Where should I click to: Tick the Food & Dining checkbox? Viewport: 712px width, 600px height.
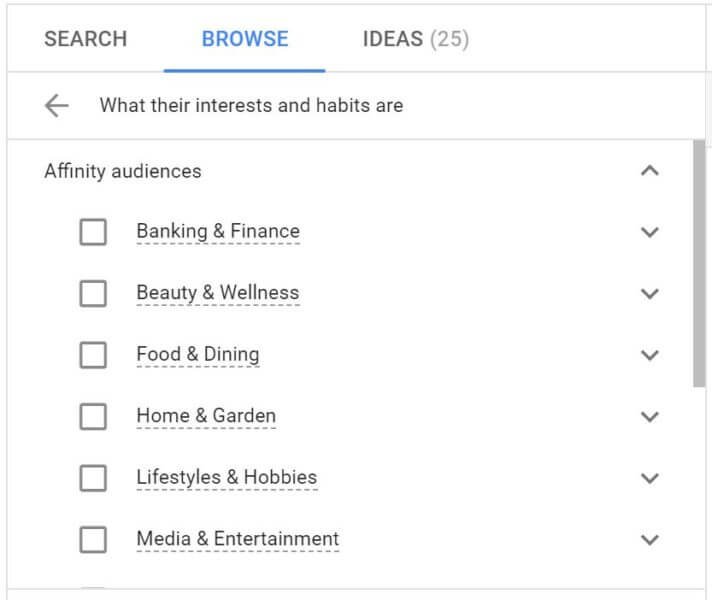tap(93, 355)
